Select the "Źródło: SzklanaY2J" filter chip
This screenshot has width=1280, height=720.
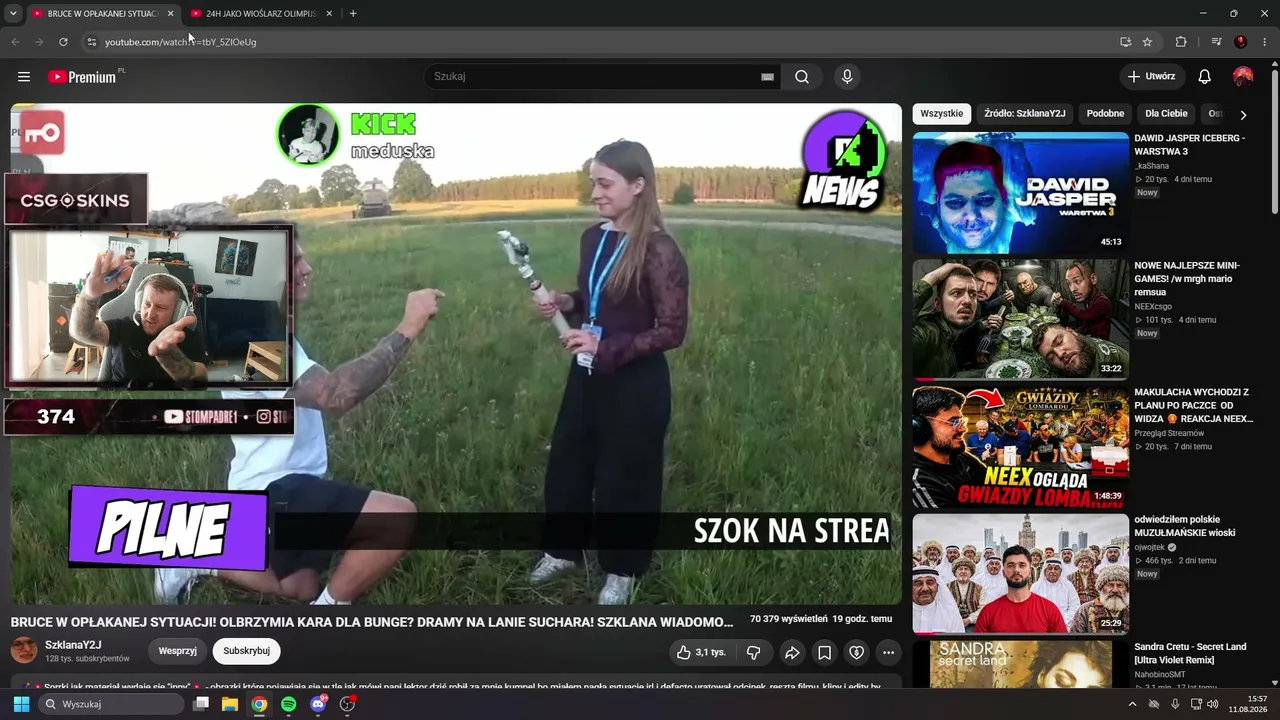tap(1025, 114)
